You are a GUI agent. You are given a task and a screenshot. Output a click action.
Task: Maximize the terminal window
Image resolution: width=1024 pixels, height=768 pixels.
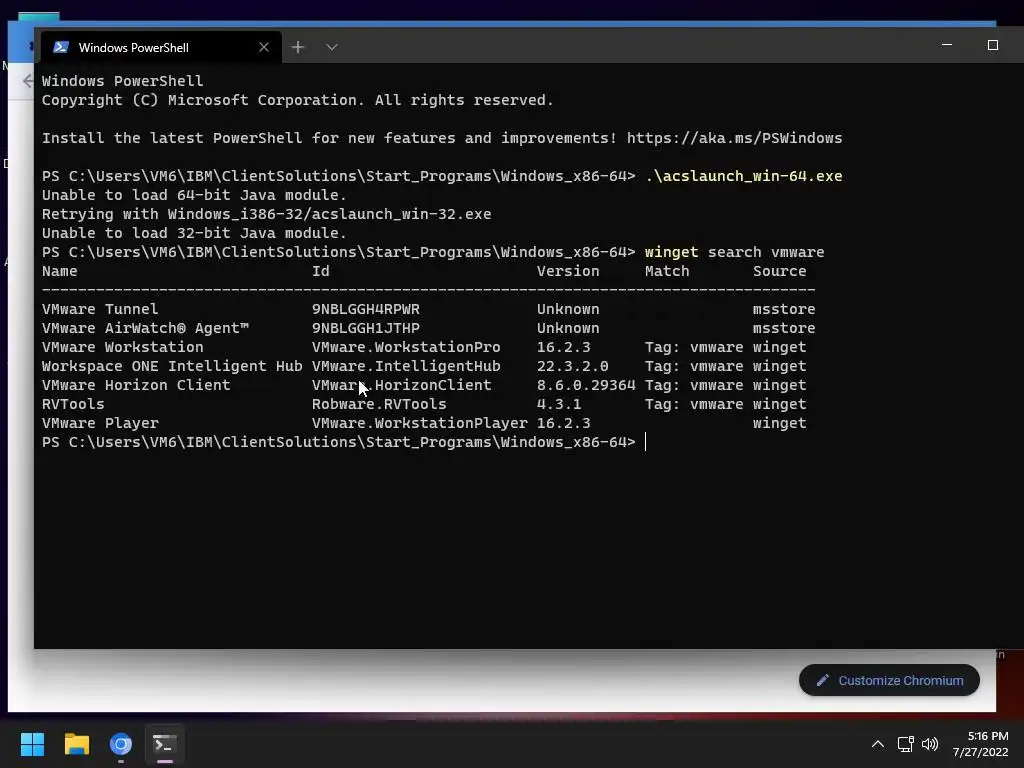point(993,45)
